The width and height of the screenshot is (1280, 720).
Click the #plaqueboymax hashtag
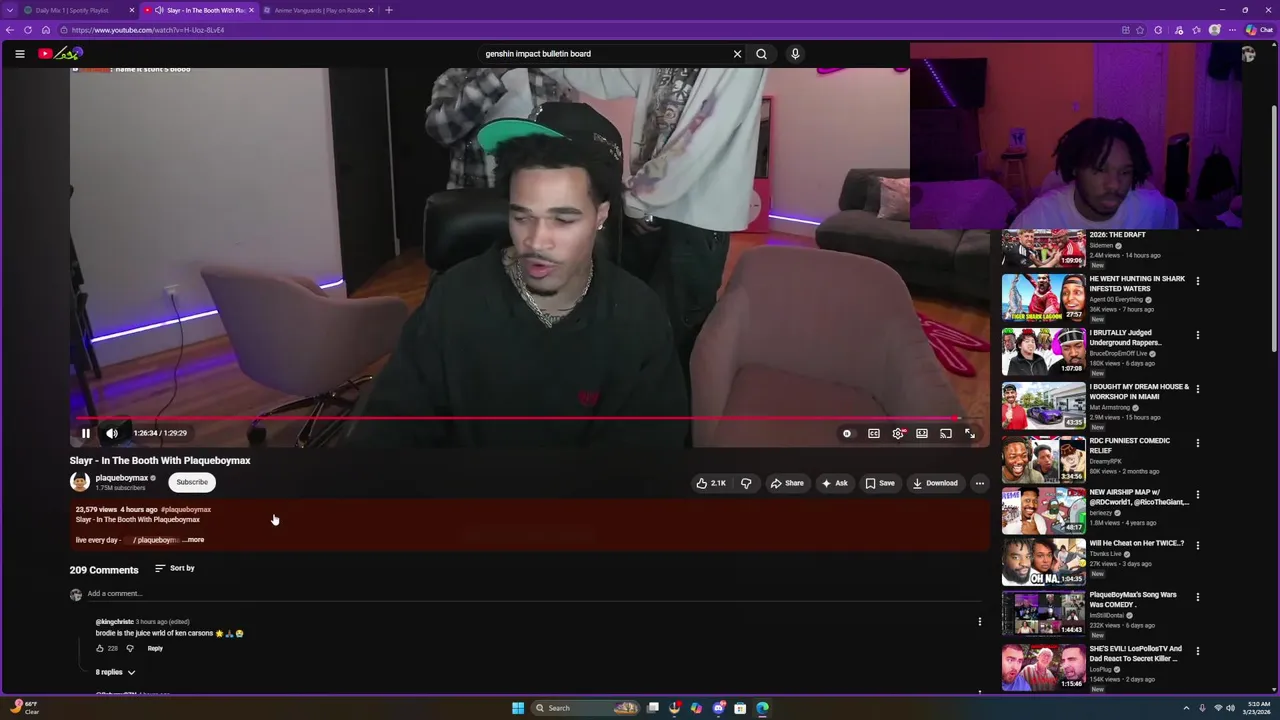point(186,510)
